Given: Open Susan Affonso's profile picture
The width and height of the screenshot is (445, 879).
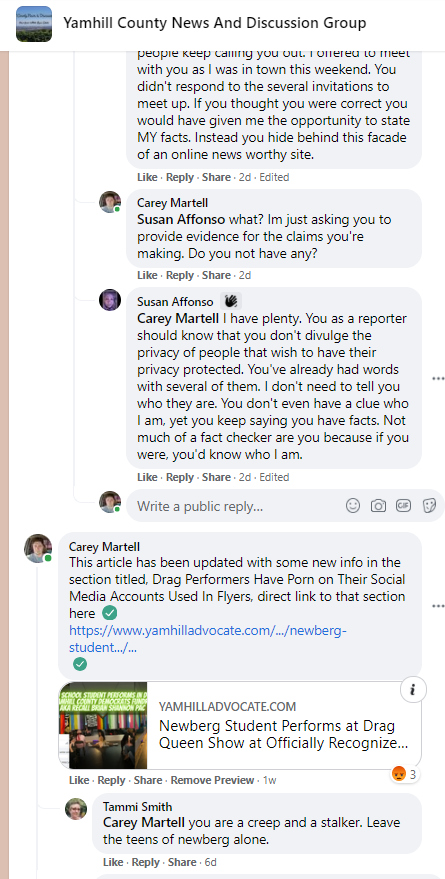Looking at the screenshot, I should point(110,300).
